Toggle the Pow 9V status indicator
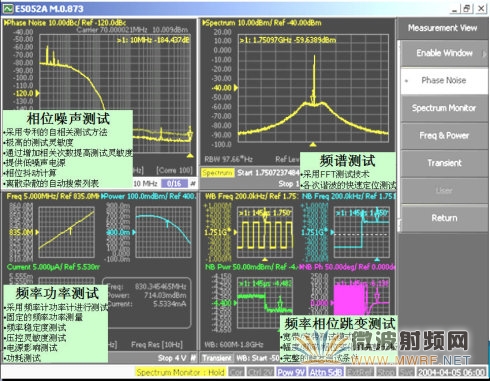Screen dimensions: 490x381 coord(291,372)
